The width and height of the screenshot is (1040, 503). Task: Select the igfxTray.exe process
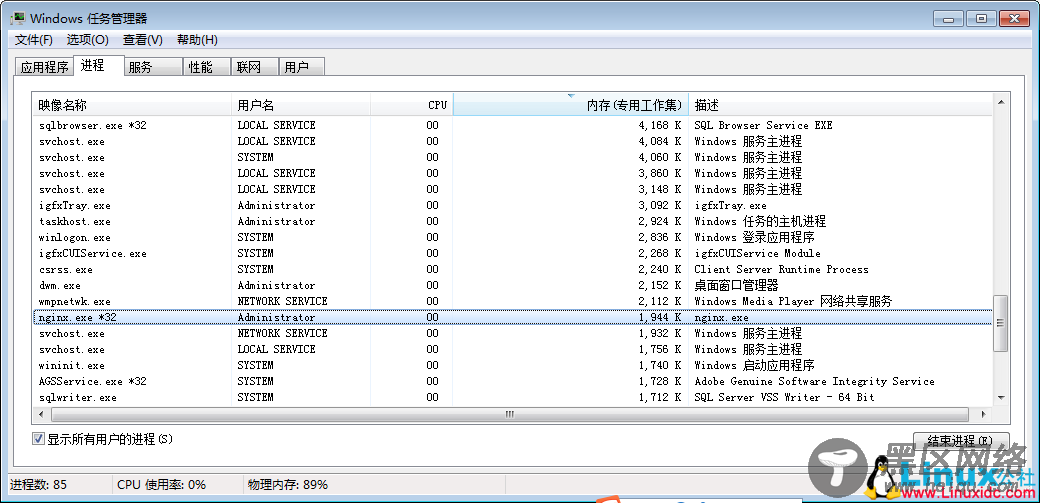513,206
